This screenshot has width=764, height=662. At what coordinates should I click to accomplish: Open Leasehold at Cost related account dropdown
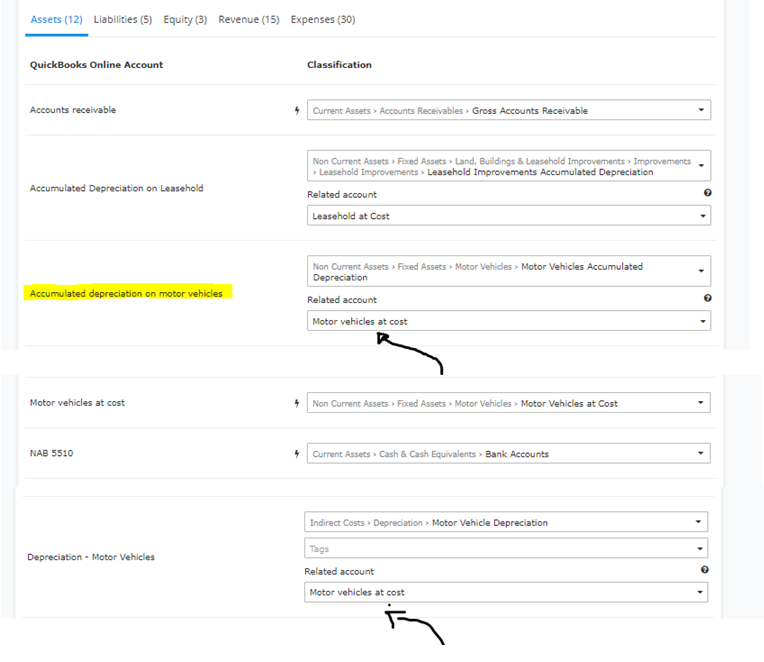tap(509, 216)
